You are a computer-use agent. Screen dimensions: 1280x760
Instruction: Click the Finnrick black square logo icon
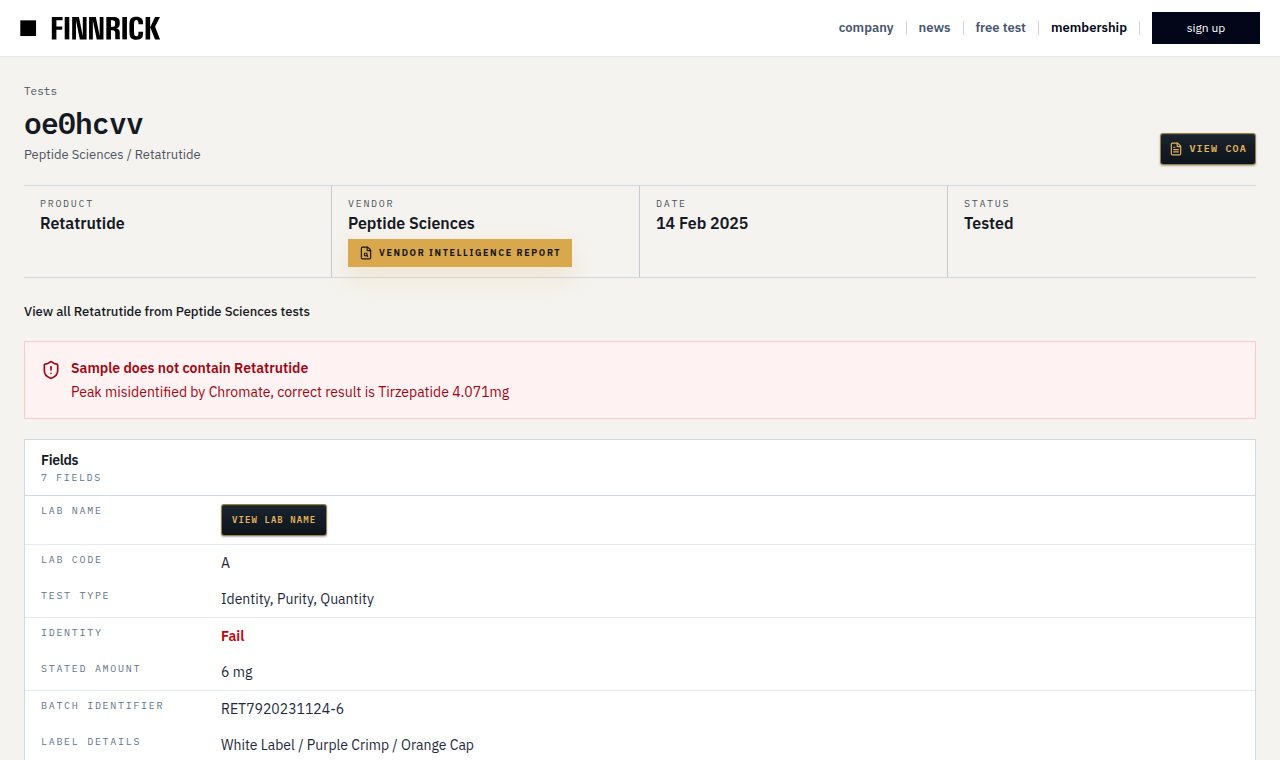(x=28, y=28)
